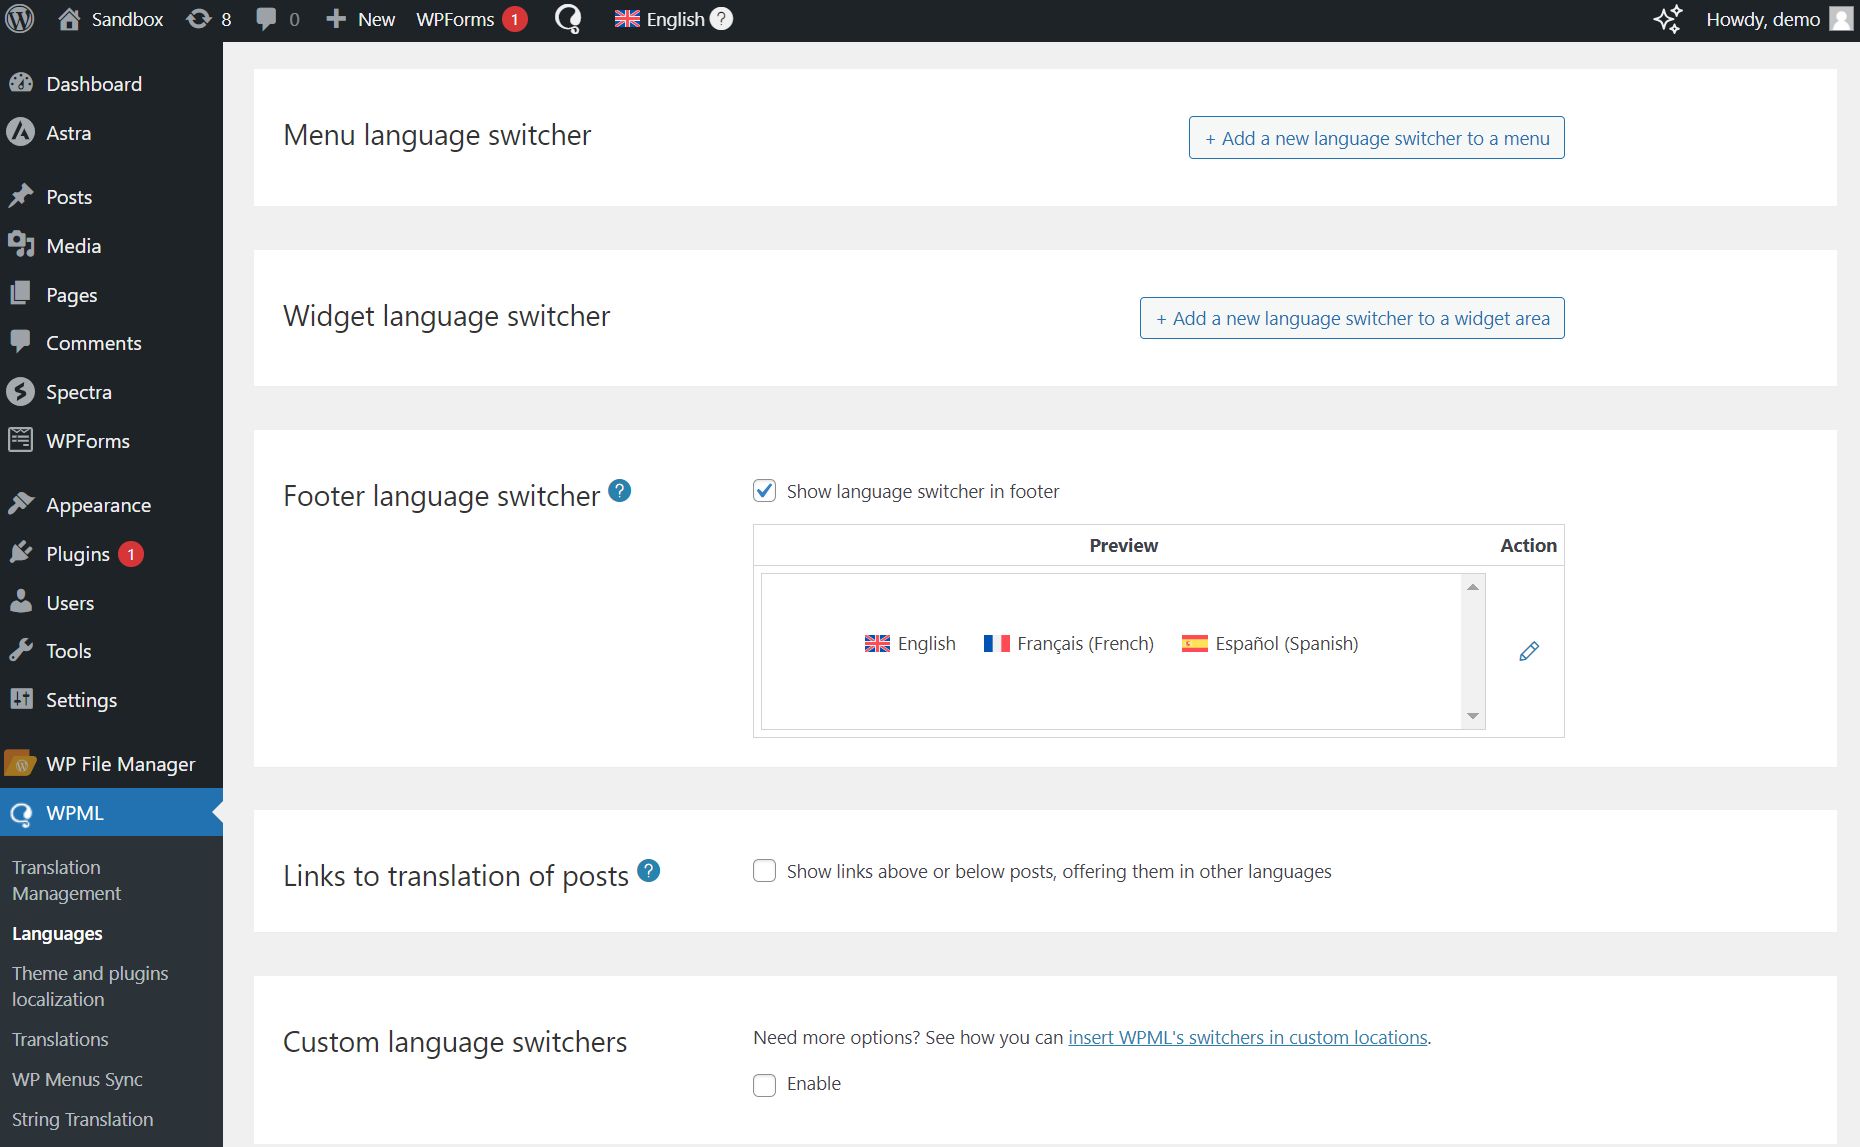
Task: Open the WPML menu in the sidebar
Action: 111,813
